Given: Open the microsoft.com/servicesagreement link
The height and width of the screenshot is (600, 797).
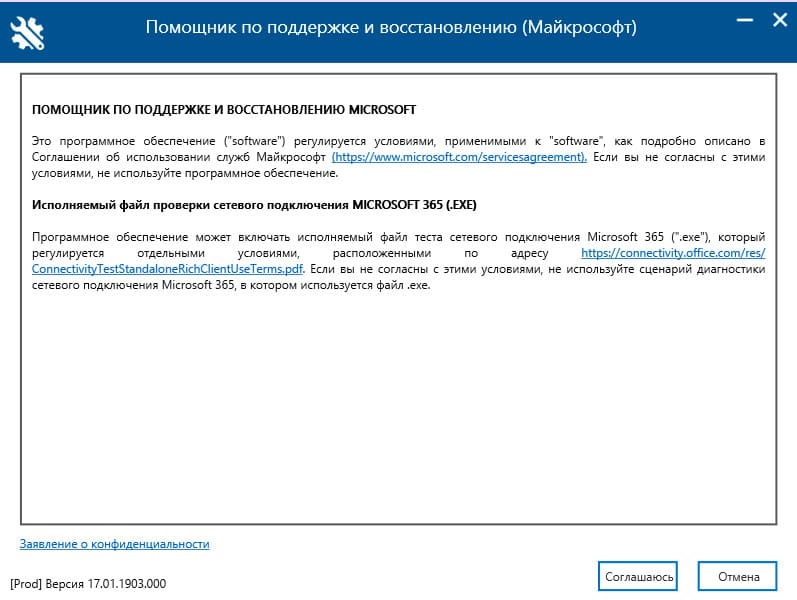Looking at the screenshot, I should pos(459,157).
